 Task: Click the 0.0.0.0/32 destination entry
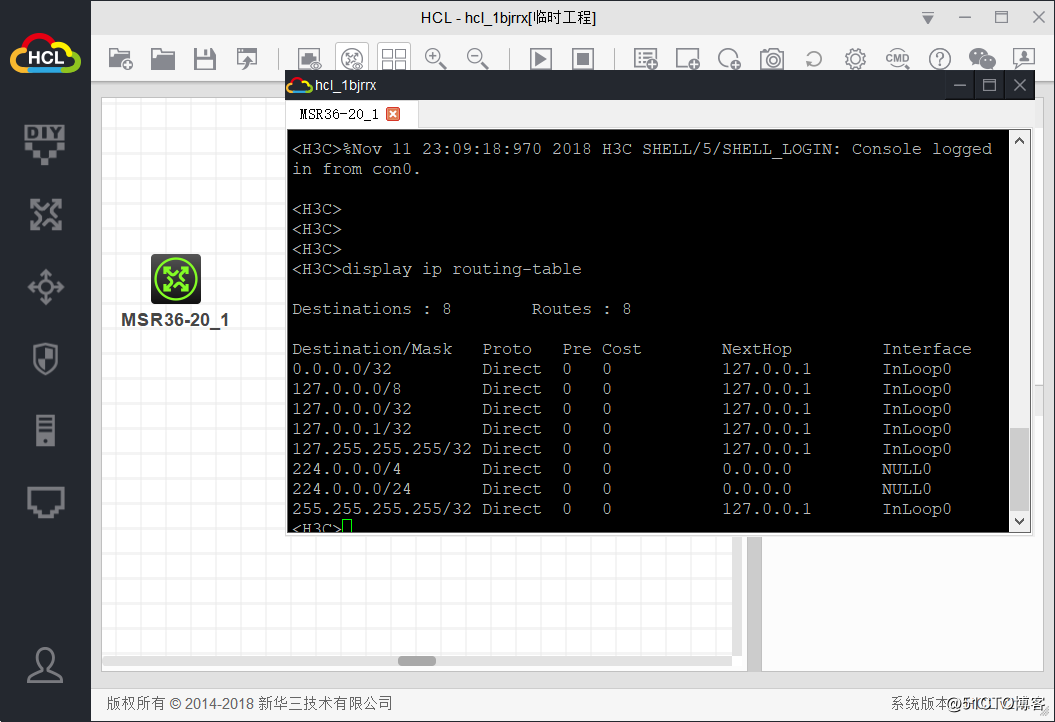[342, 369]
